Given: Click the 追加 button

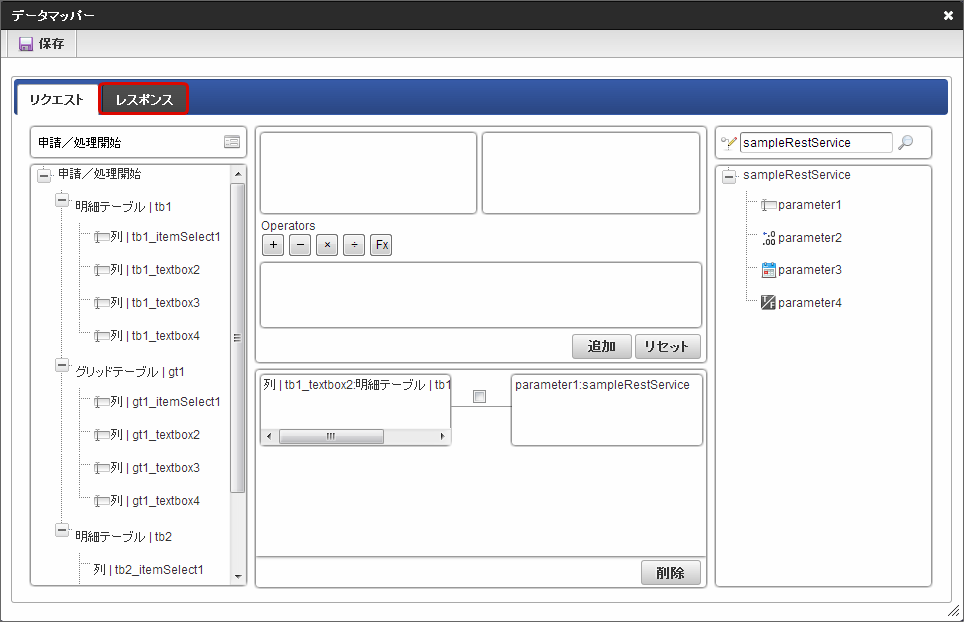Looking at the screenshot, I should [x=601, y=346].
